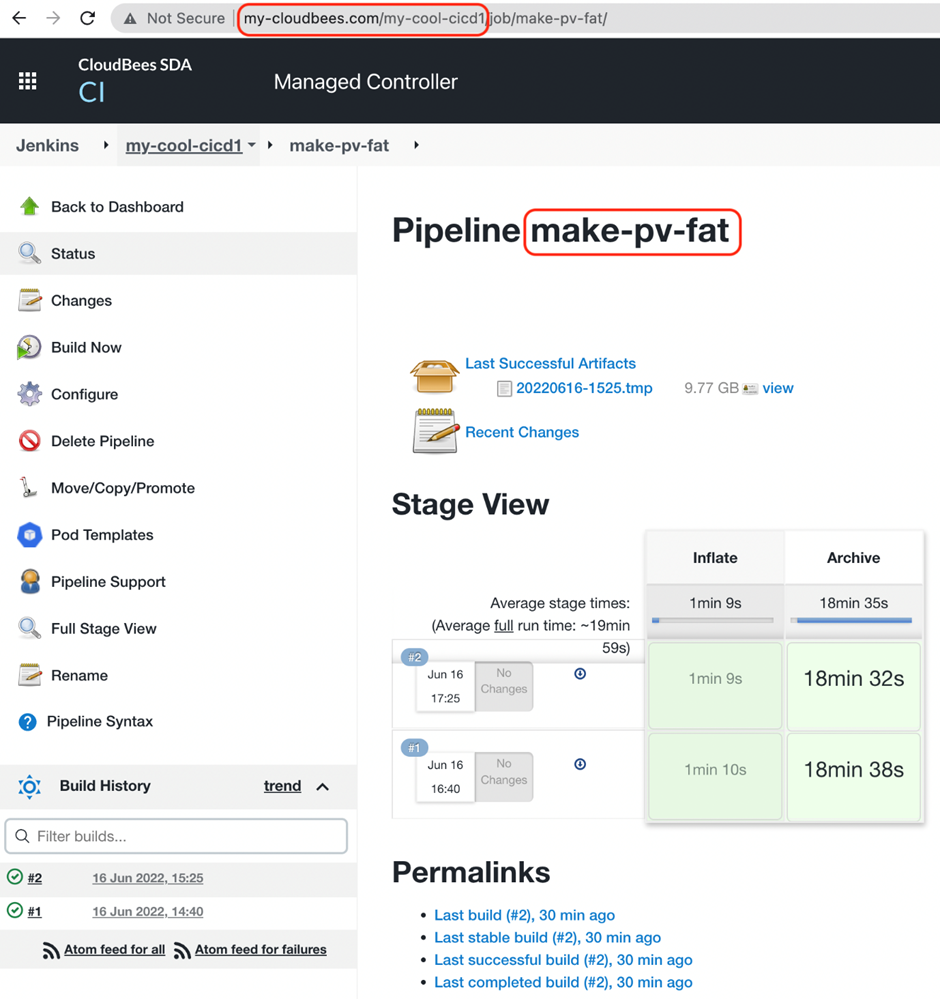
Task: Expand the make-pv-fat breadcrumb arrow
Action: click(x=416, y=145)
